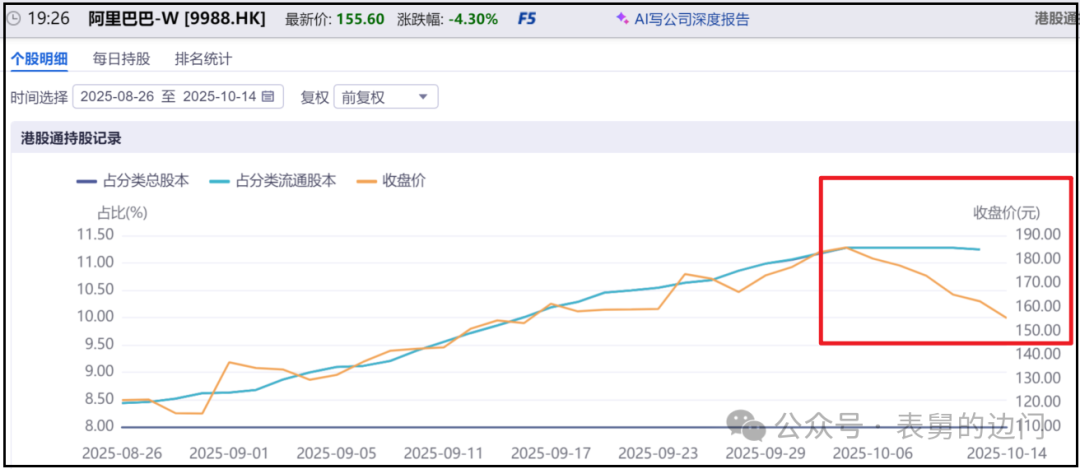Click x-axis date label 2025-09-05
Image resolution: width=1080 pixels, height=469 pixels.
(338, 453)
